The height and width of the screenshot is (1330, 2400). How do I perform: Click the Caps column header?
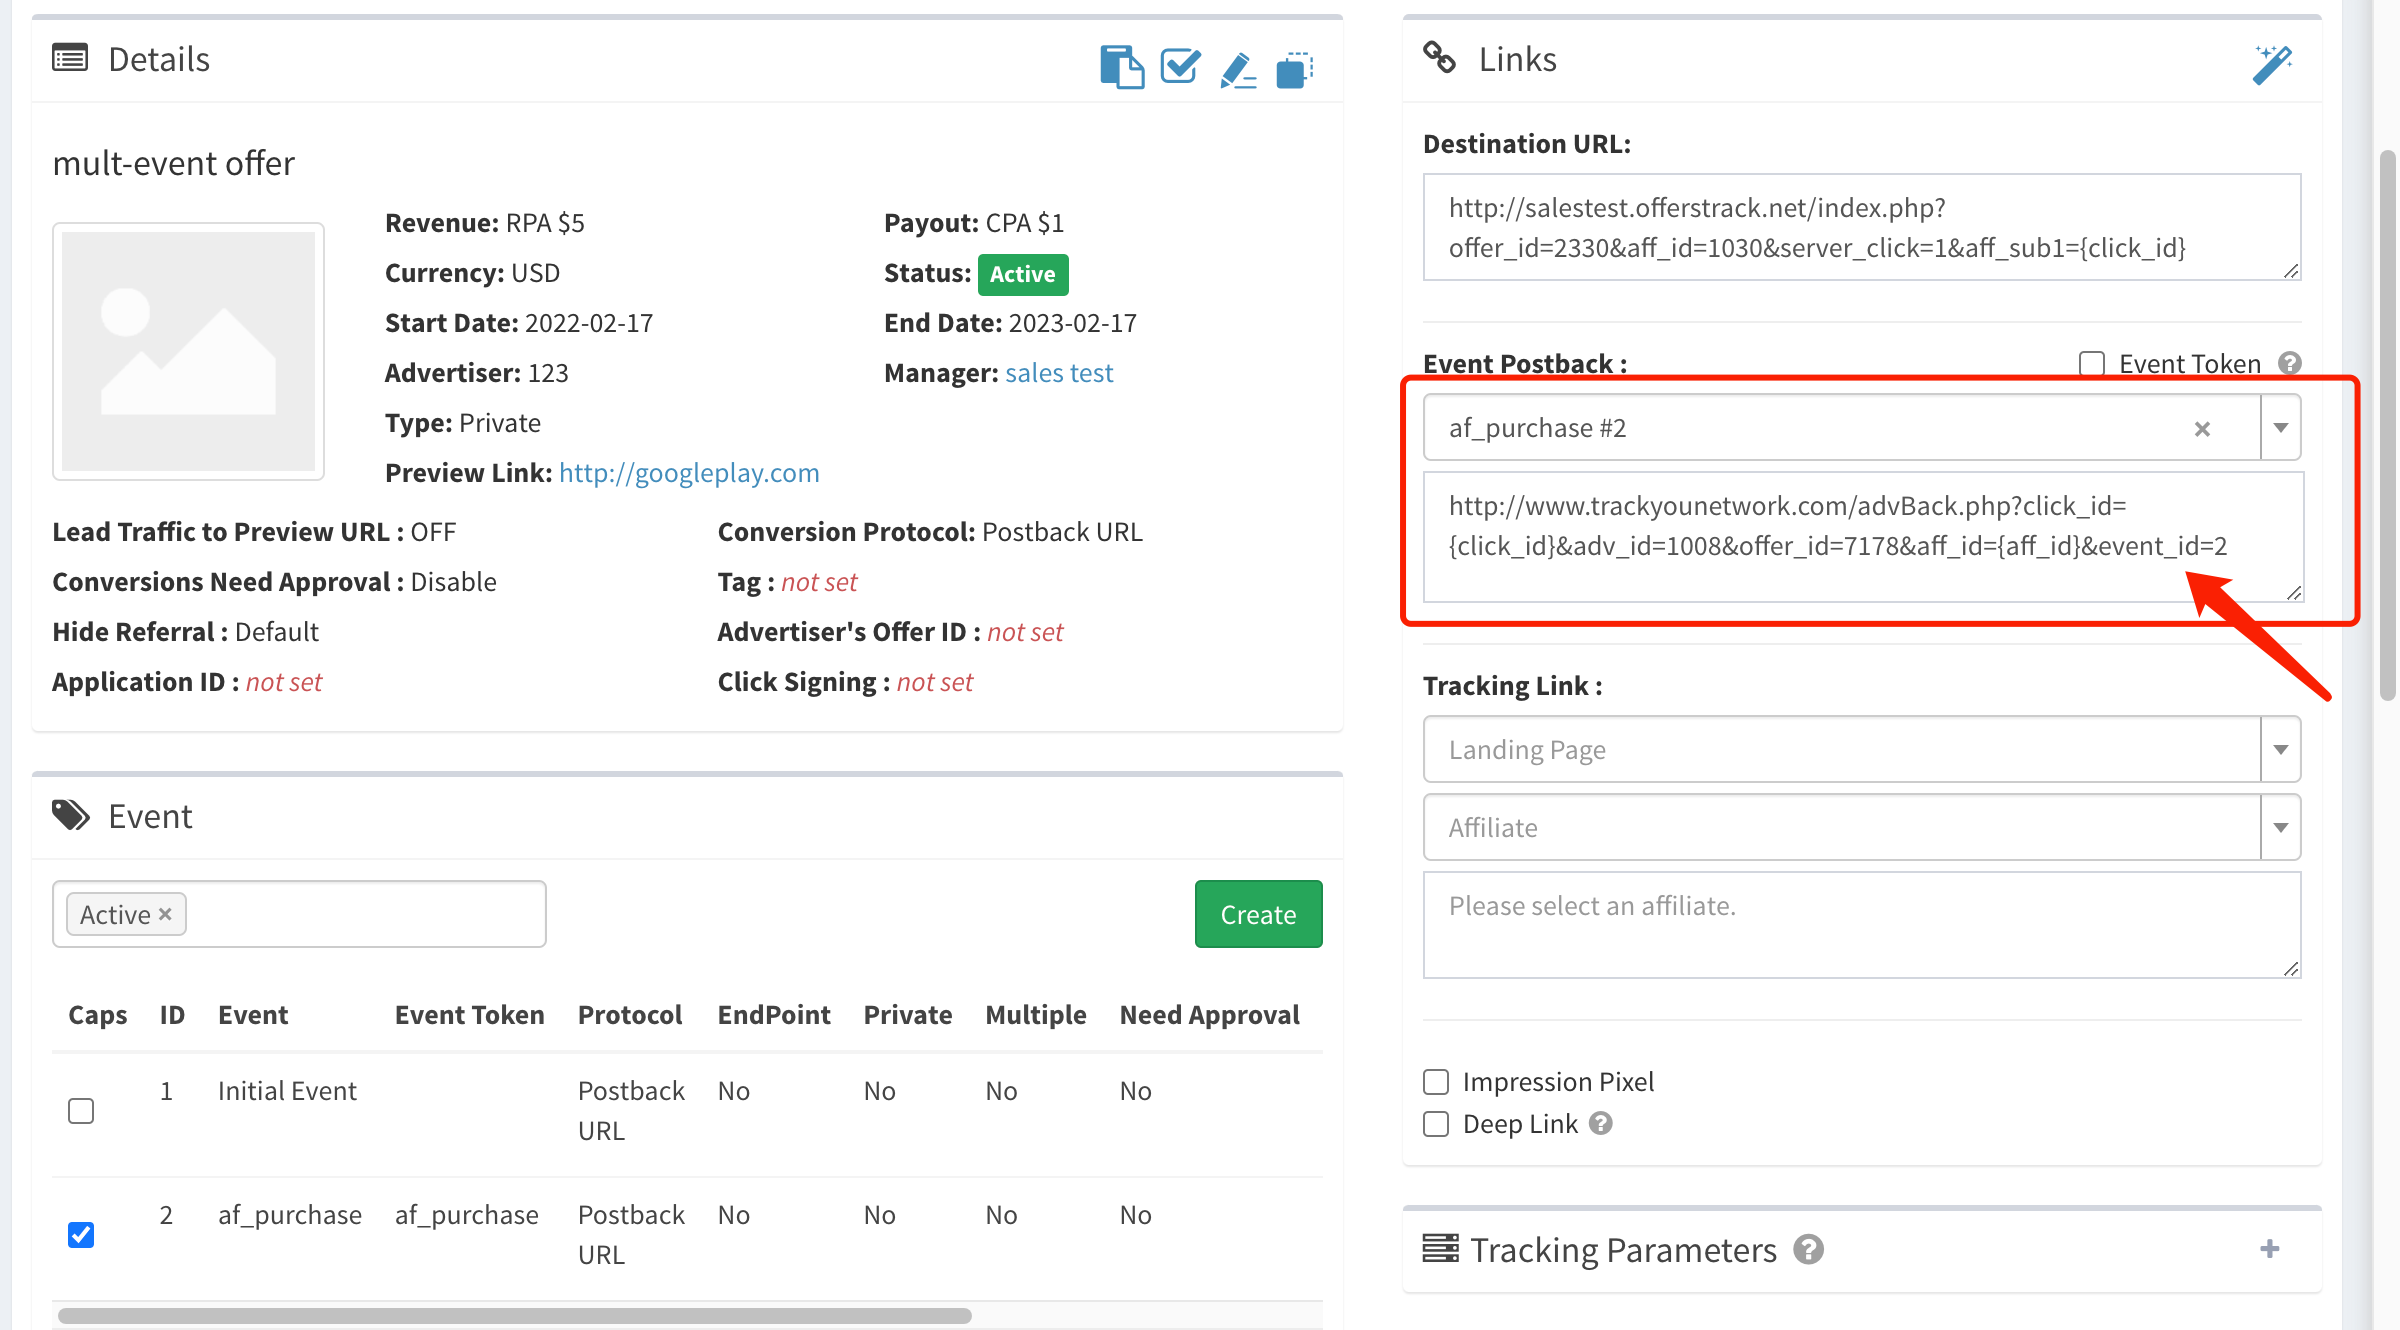pyautogui.click(x=98, y=1015)
